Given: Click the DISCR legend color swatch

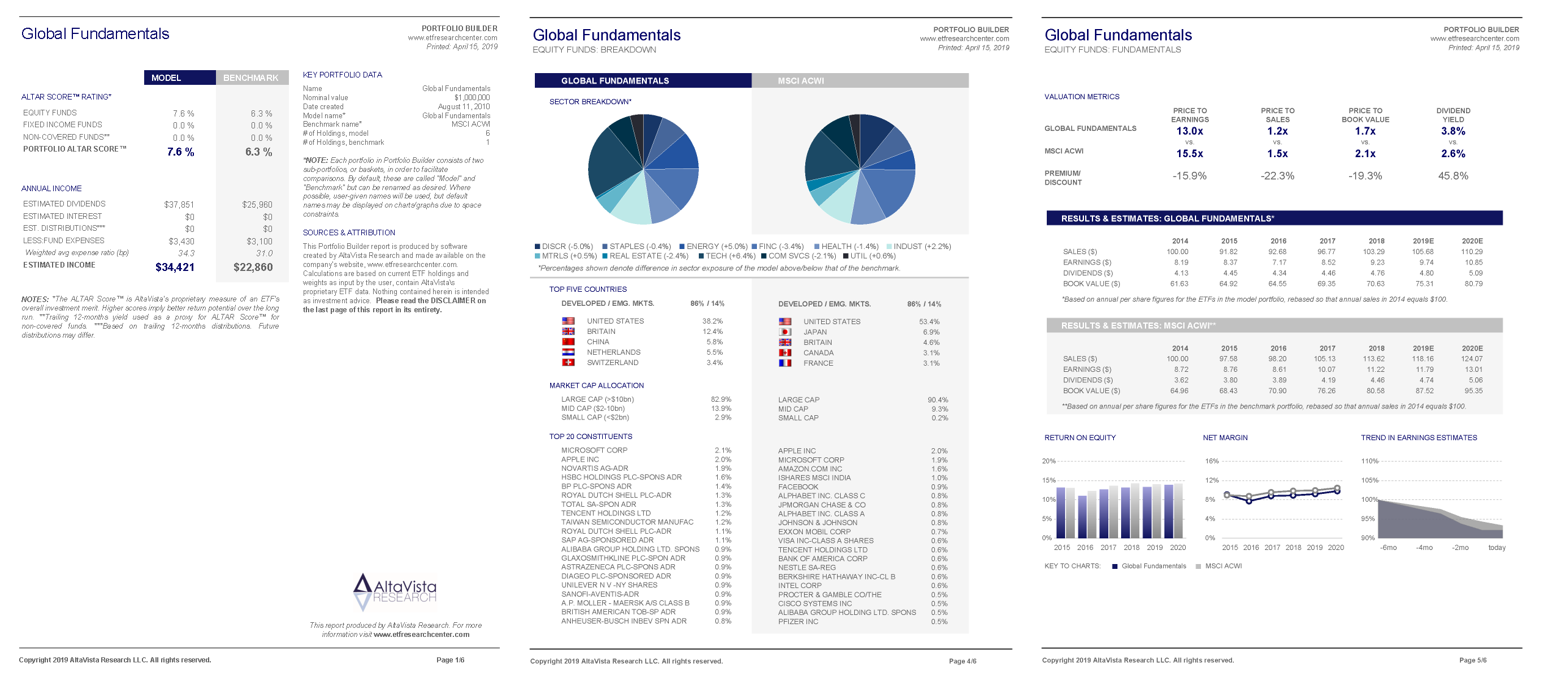Looking at the screenshot, I should coord(538,246).
